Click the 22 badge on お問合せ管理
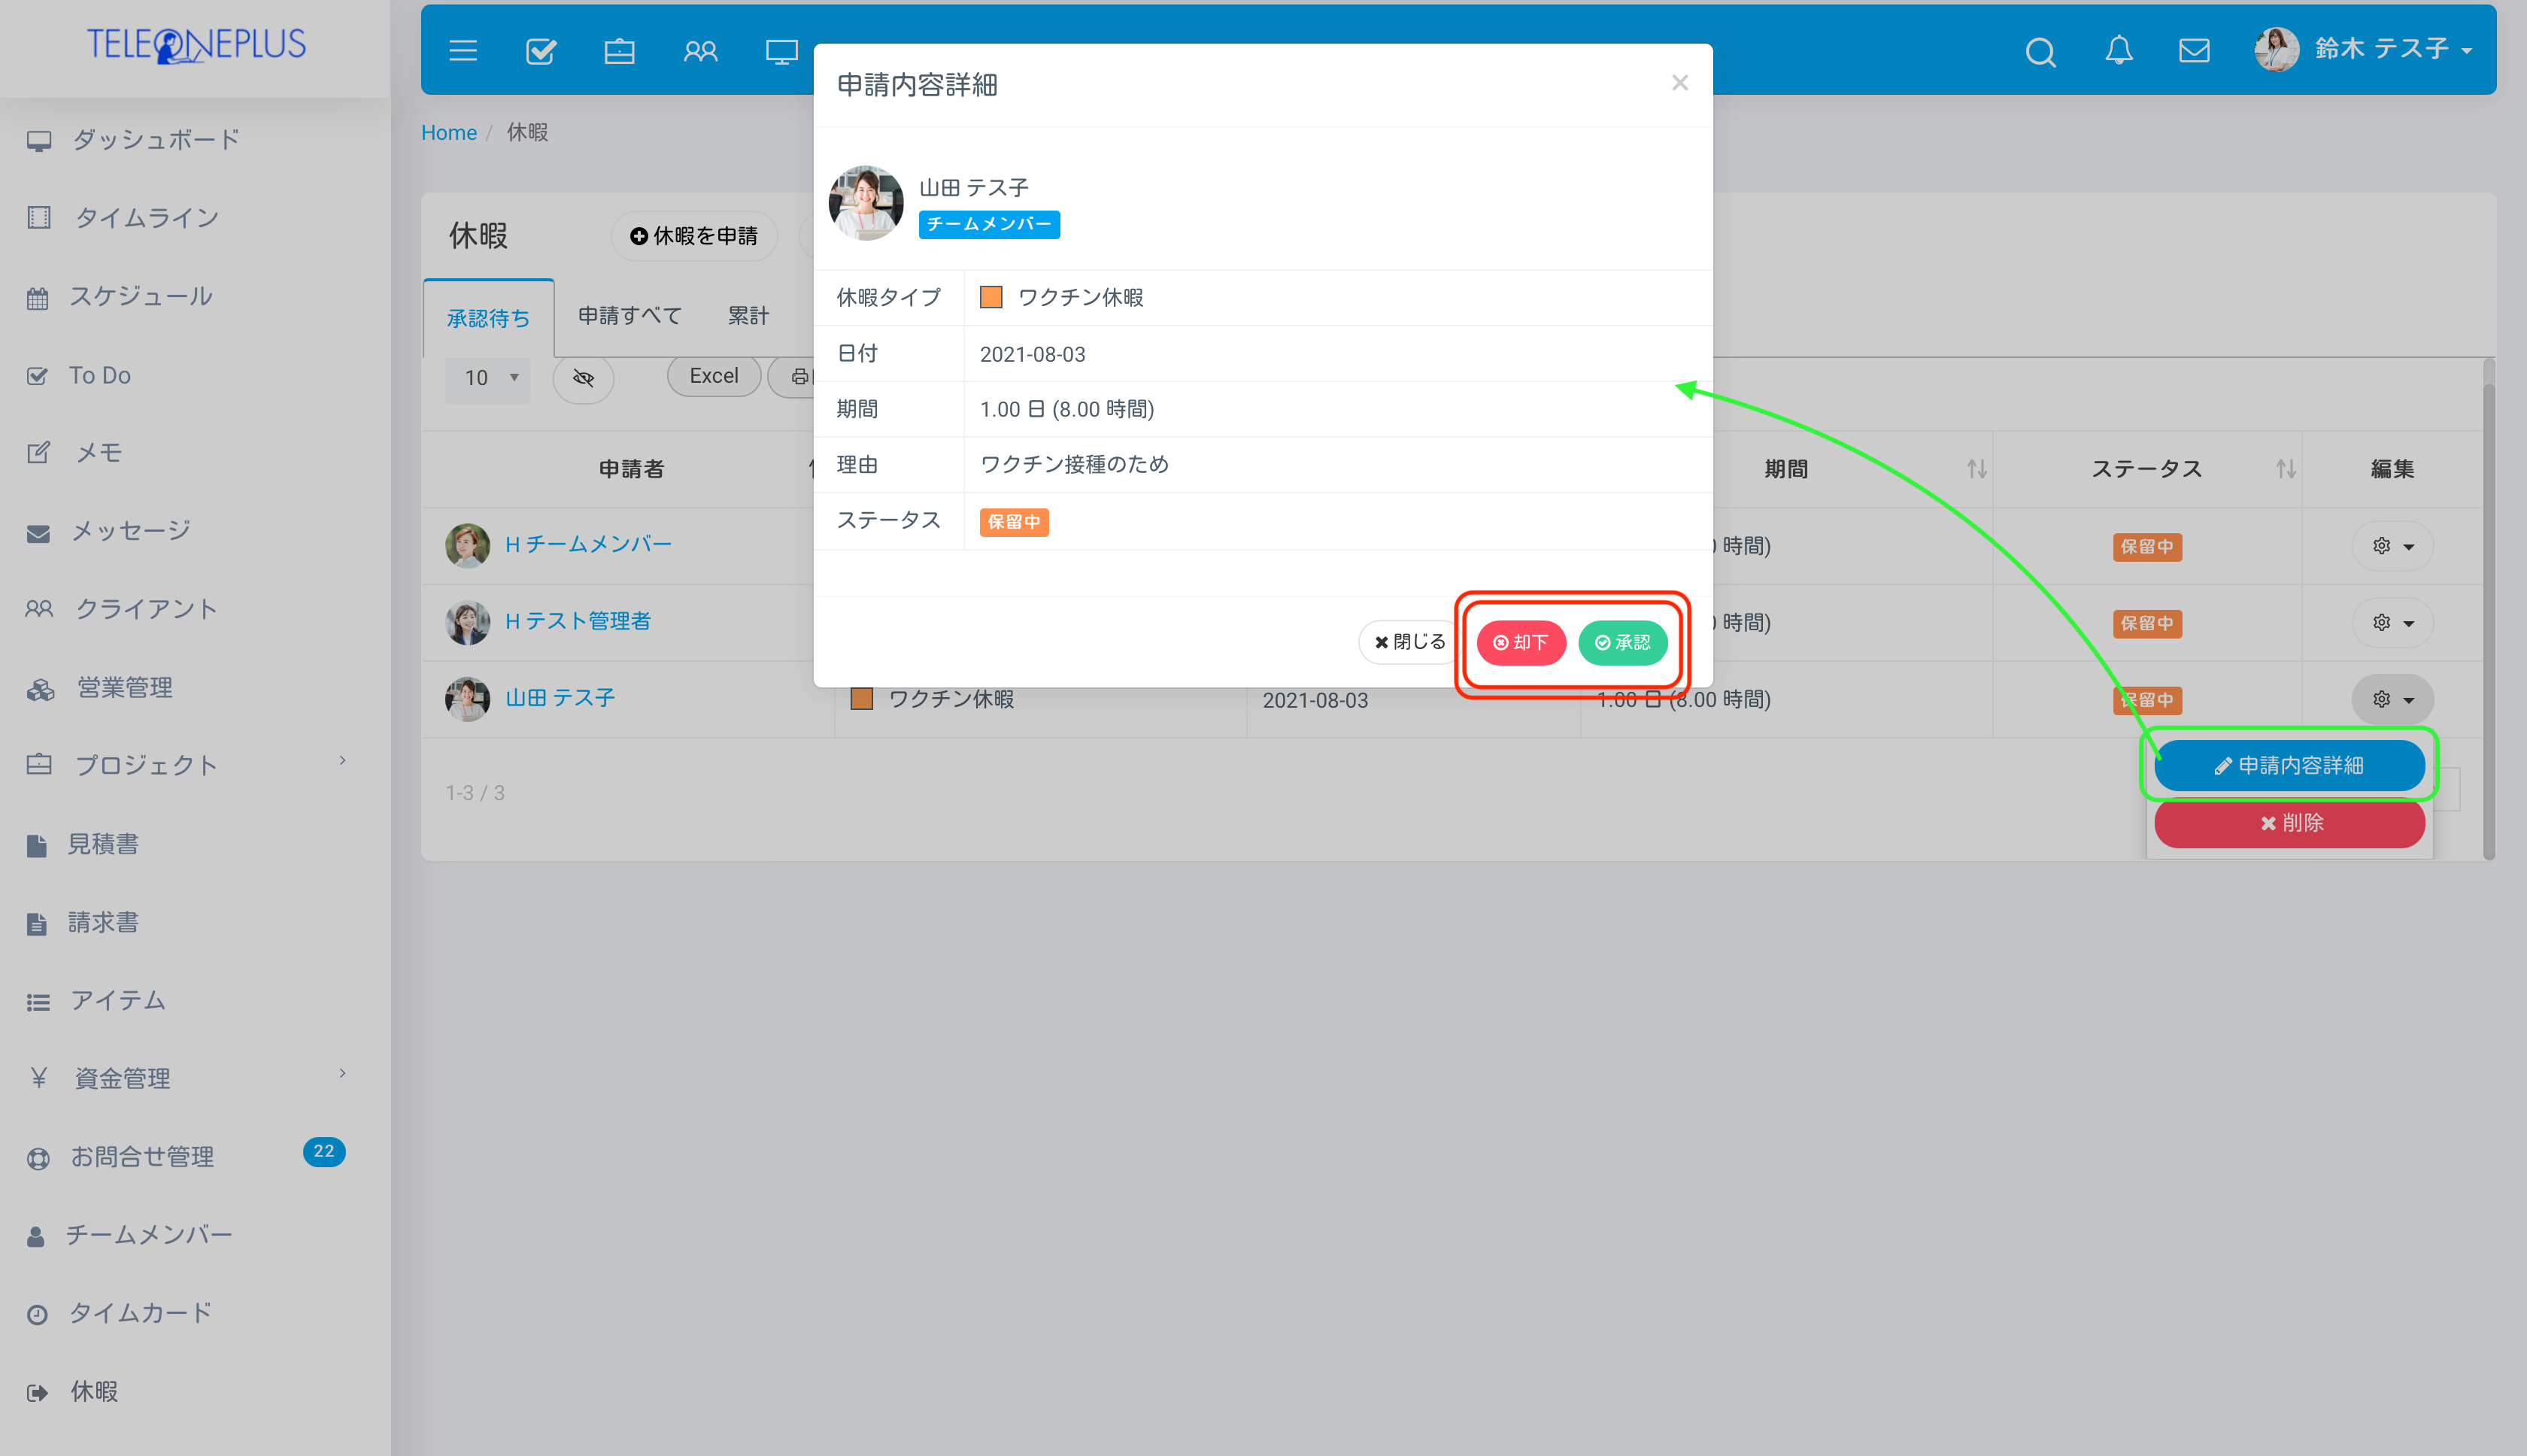This screenshot has width=2527, height=1456. point(324,1152)
